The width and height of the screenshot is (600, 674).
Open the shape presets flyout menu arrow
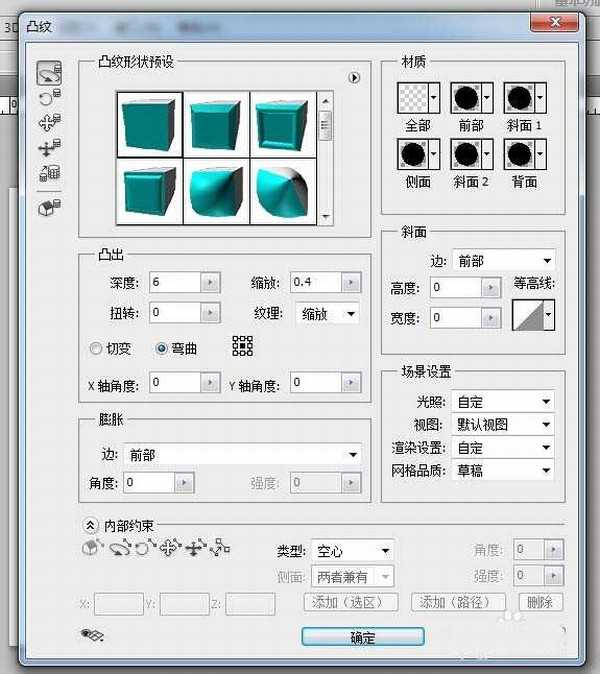pyautogui.click(x=354, y=77)
